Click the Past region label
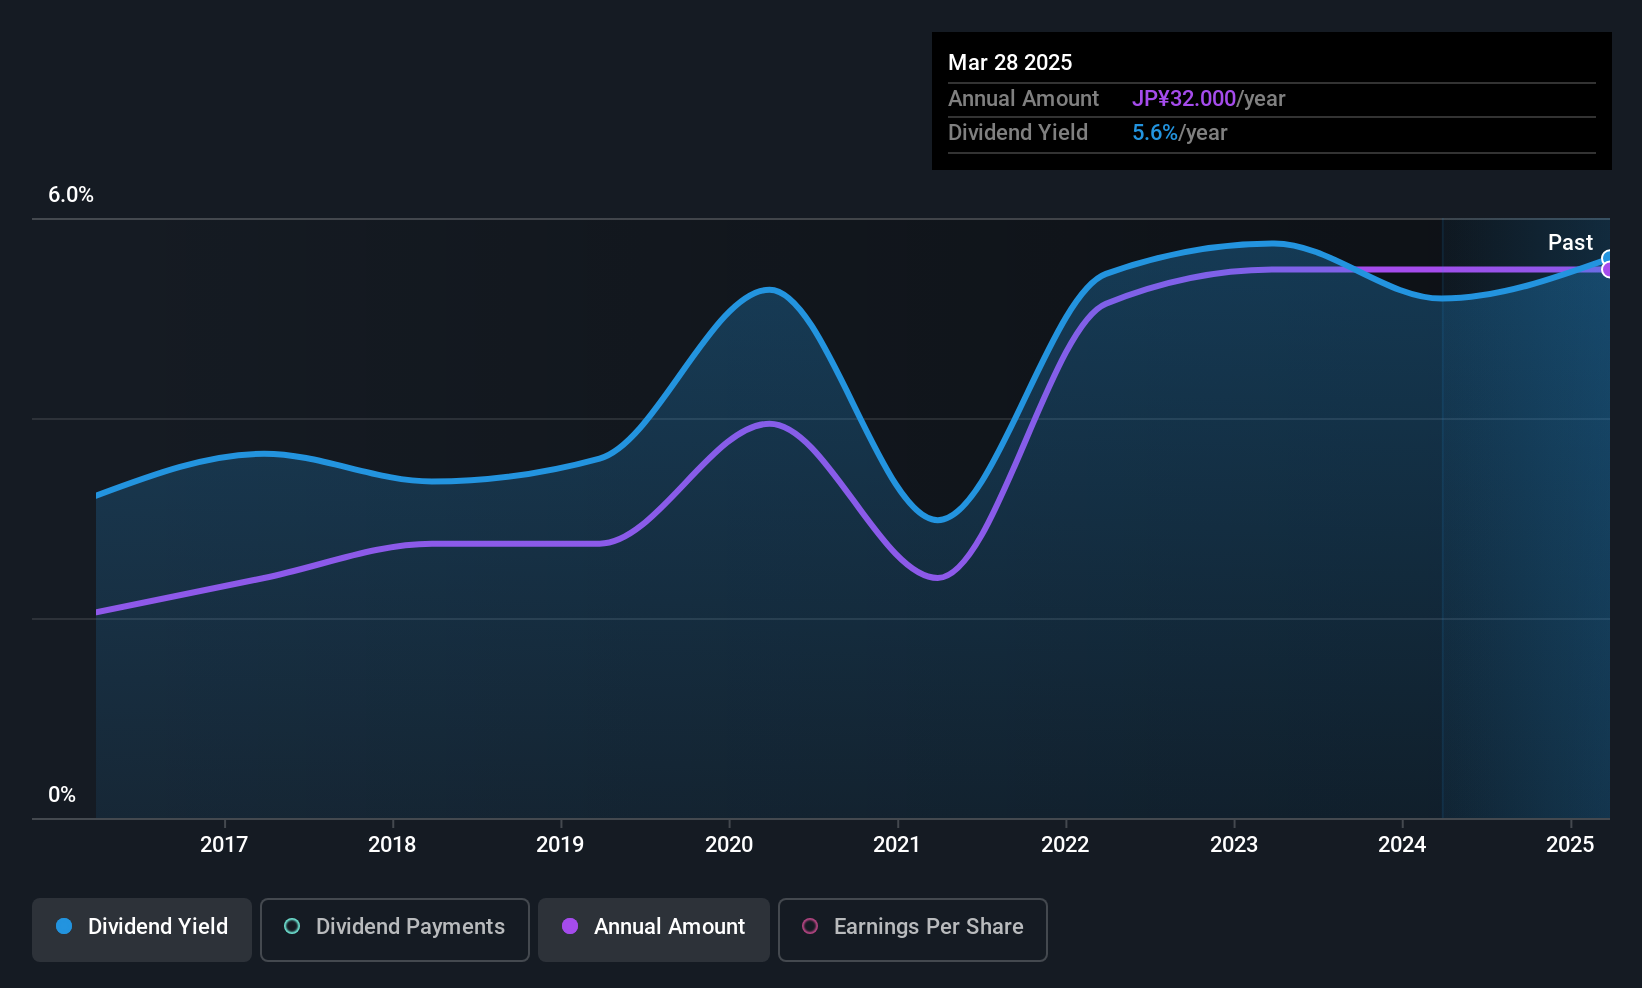 1570,243
